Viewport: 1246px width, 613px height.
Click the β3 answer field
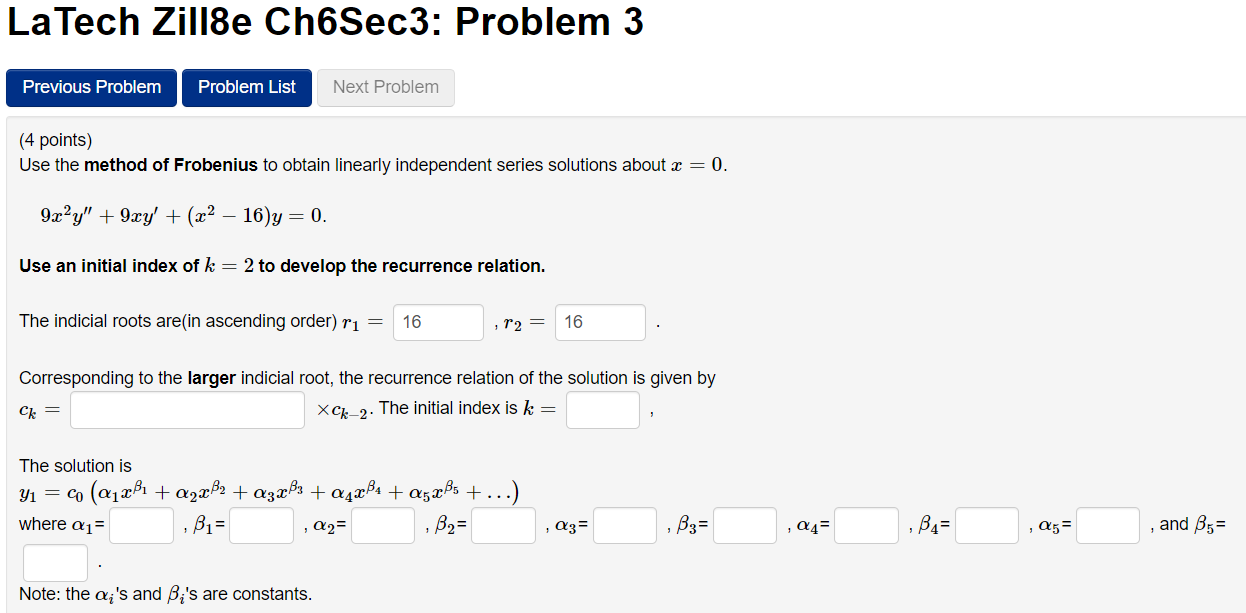(x=745, y=526)
